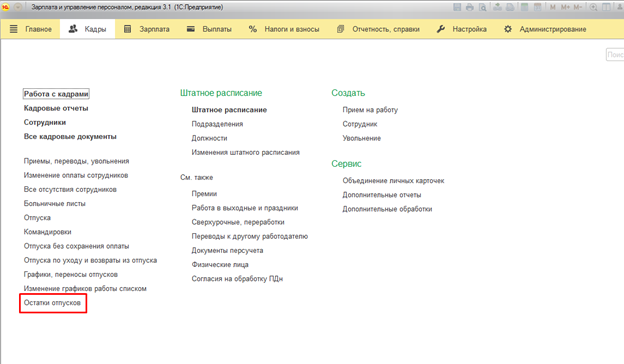Open Физические лица link

tap(220, 265)
